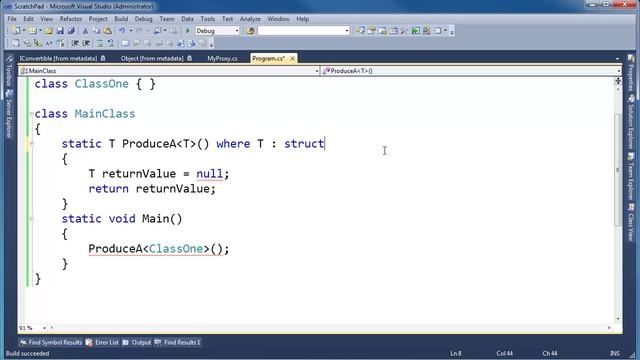Click the Paste clipboard icon
The width and height of the screenshot is (640, 360).
(x=107, y=31)
